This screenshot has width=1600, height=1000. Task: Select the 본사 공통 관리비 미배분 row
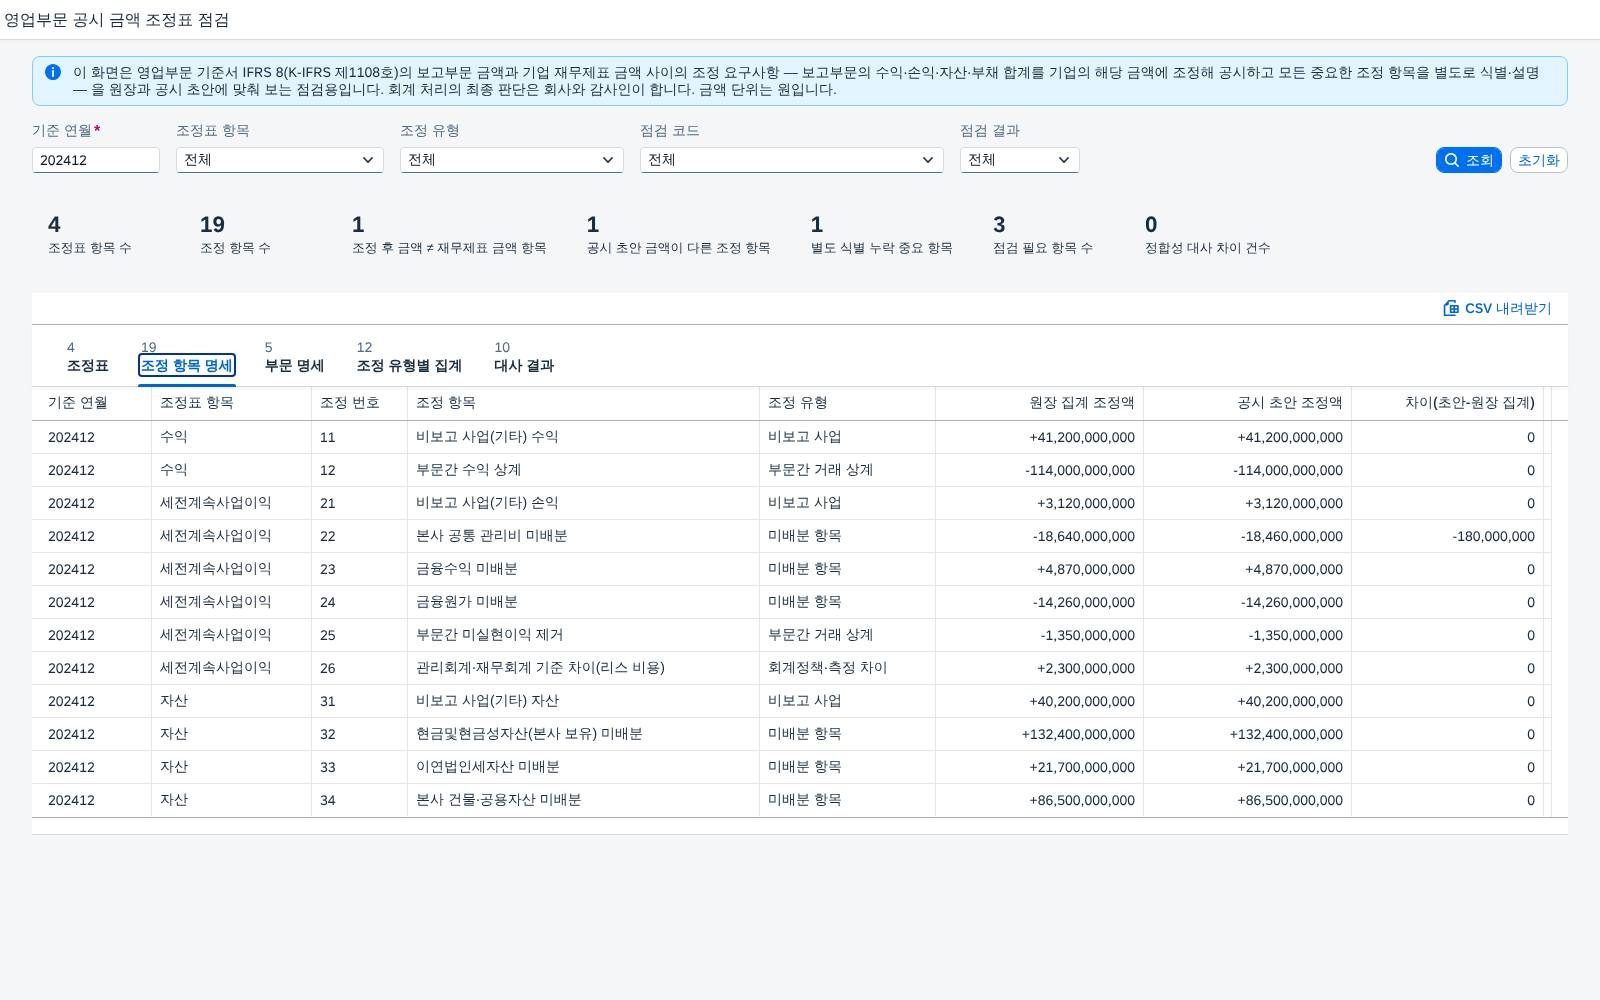(x=800, y=536)
